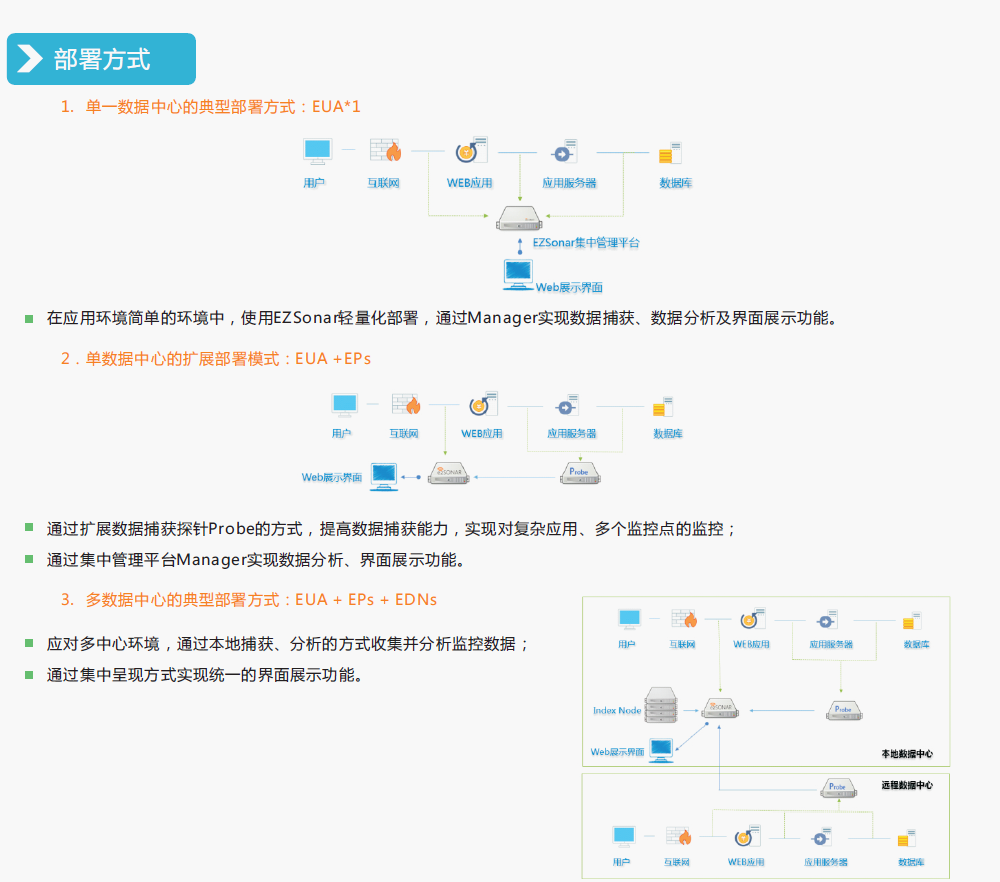Click the bullet text starting 通过扩展数据捕获探针Probe的方式

[392, 529]
